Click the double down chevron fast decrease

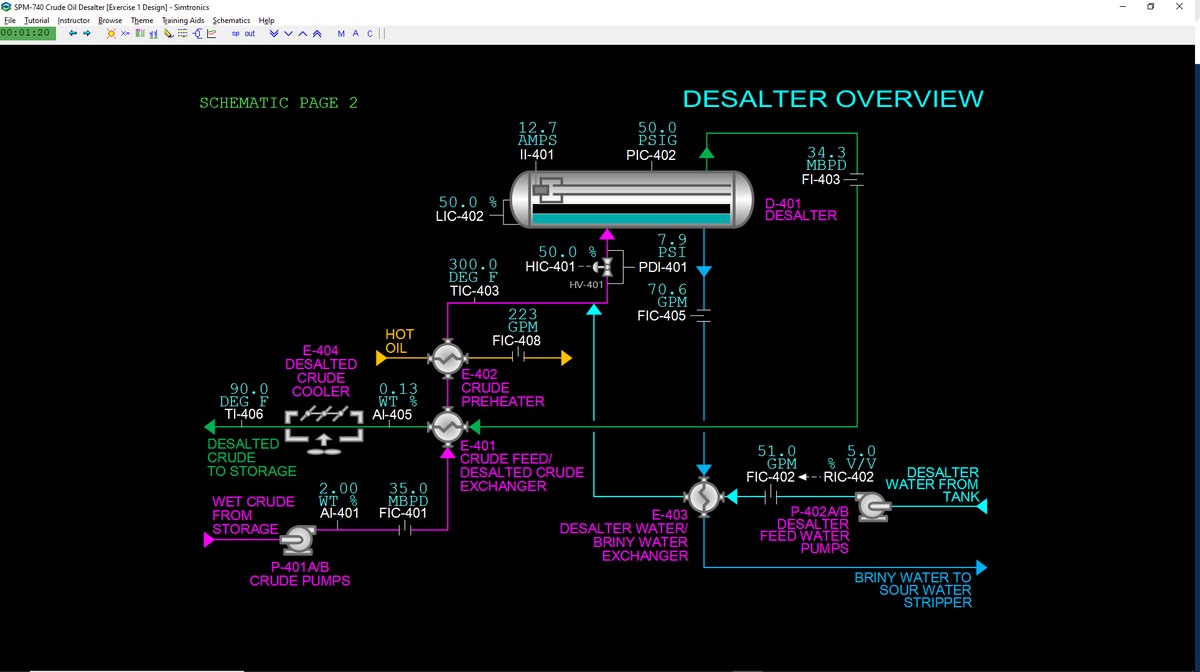pos(274,33)
